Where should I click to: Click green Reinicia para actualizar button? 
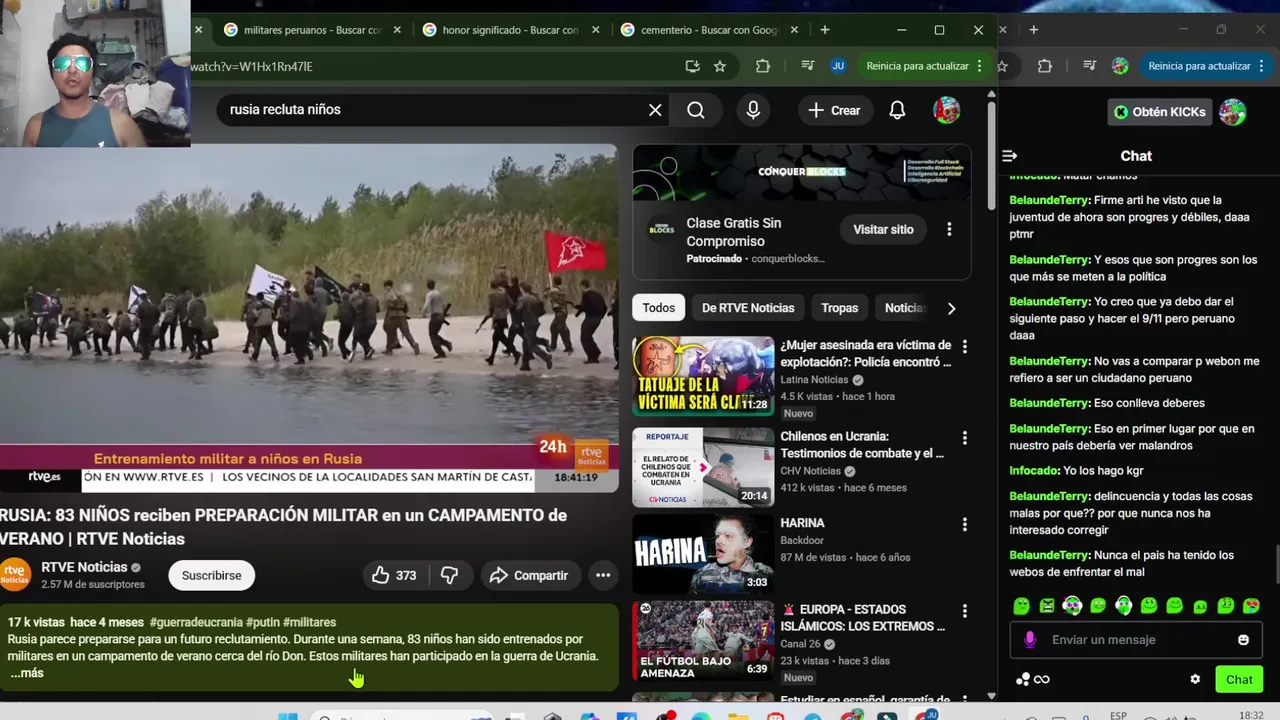click(917, 66)
